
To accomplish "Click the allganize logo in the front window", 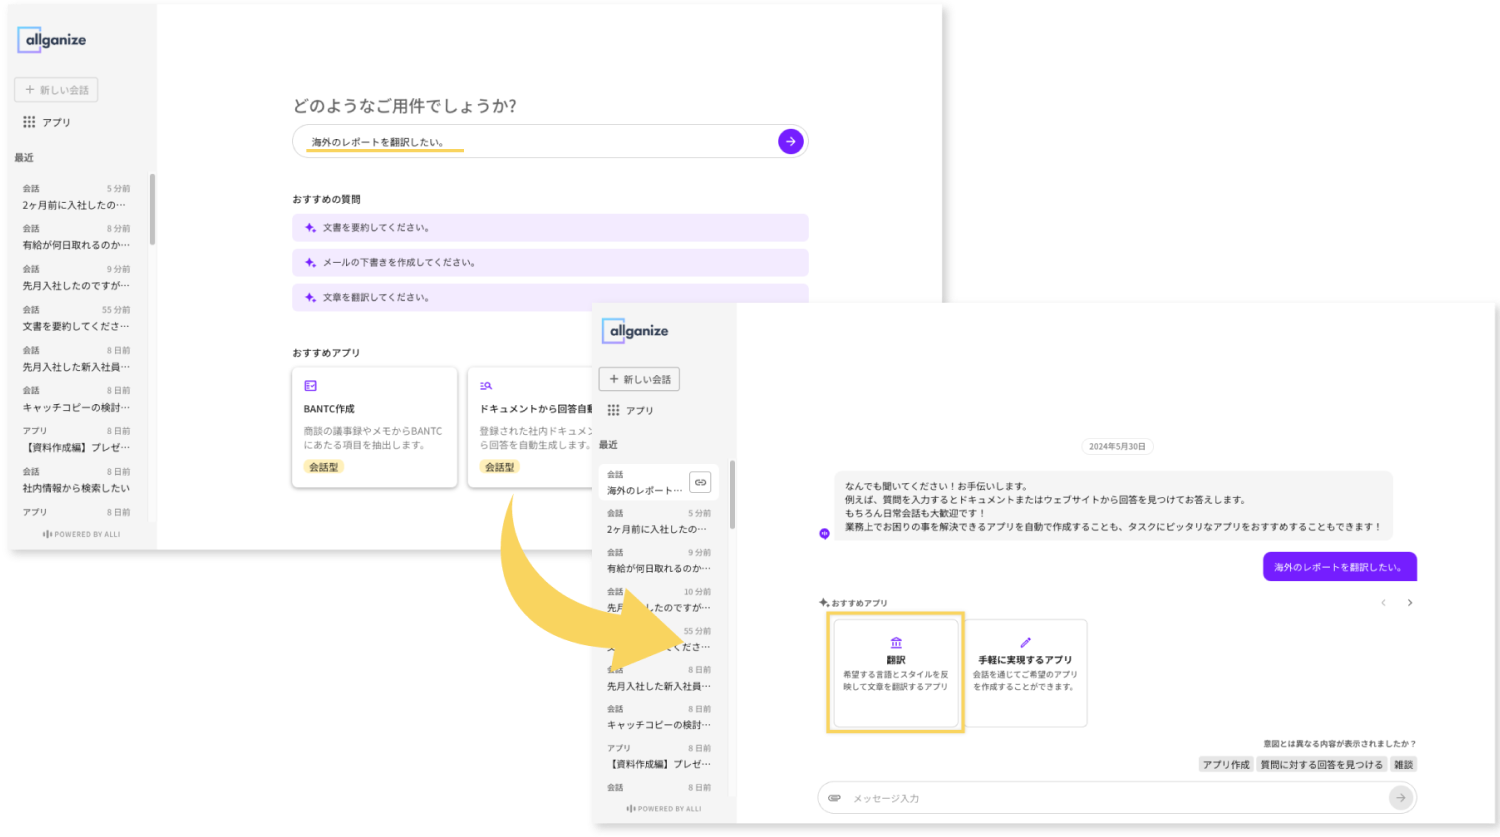I will (636, 331).
